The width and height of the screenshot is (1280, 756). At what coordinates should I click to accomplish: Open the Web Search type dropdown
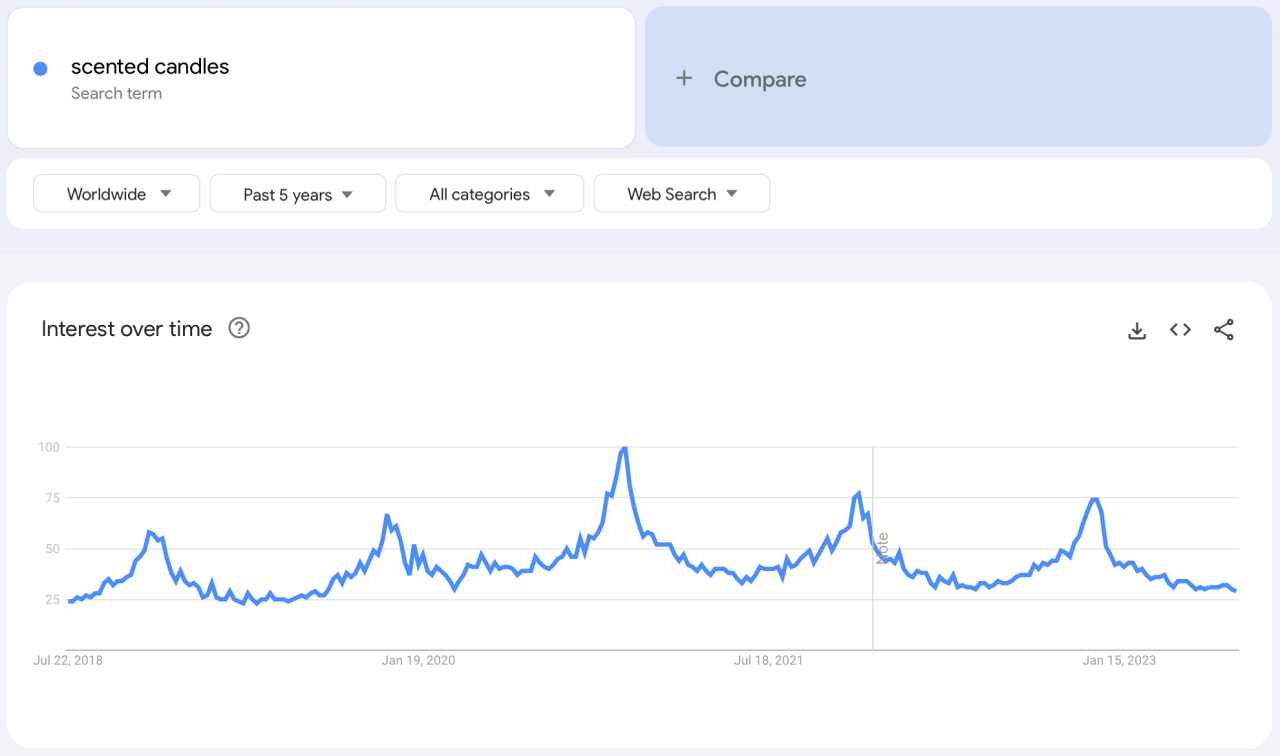[x=672, y=193]
